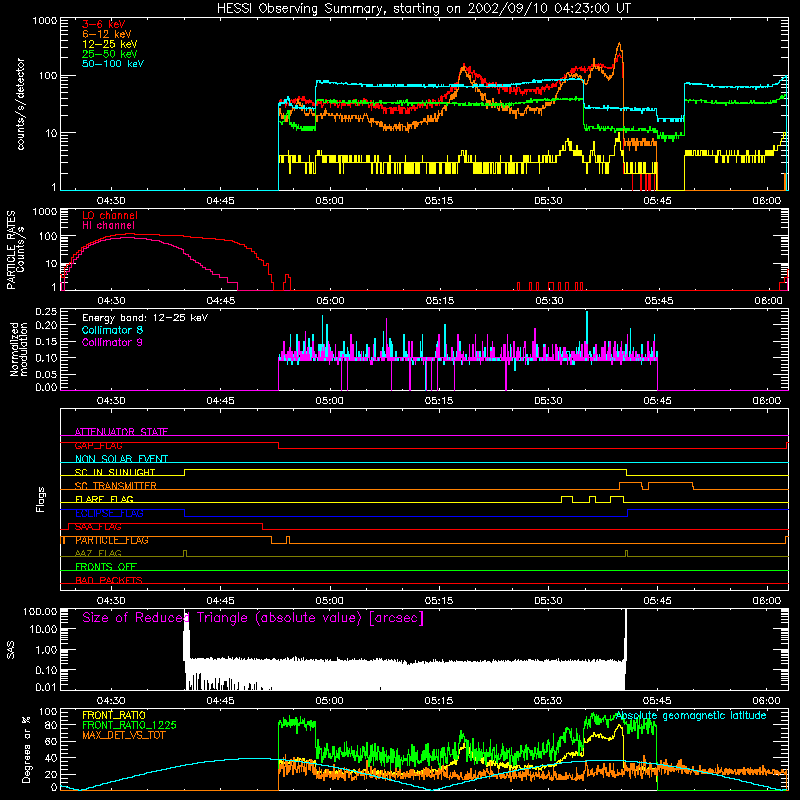The height and width of the screenshot is (800, 800).
Task: Click the BAD_PACKETS flag label
Action: click(109, 580)
